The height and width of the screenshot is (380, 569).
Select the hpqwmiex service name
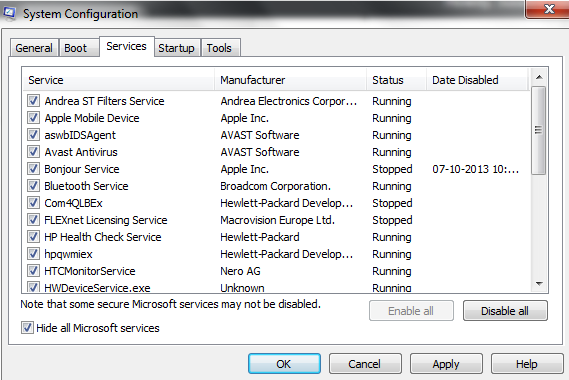pyautogui.click(x=68, y=254)
